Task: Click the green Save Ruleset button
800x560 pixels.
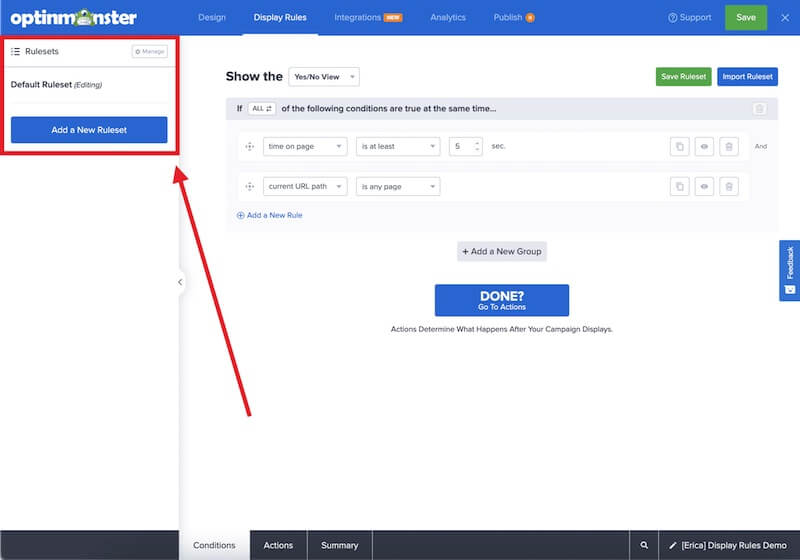Action: (x=683, y=77)
